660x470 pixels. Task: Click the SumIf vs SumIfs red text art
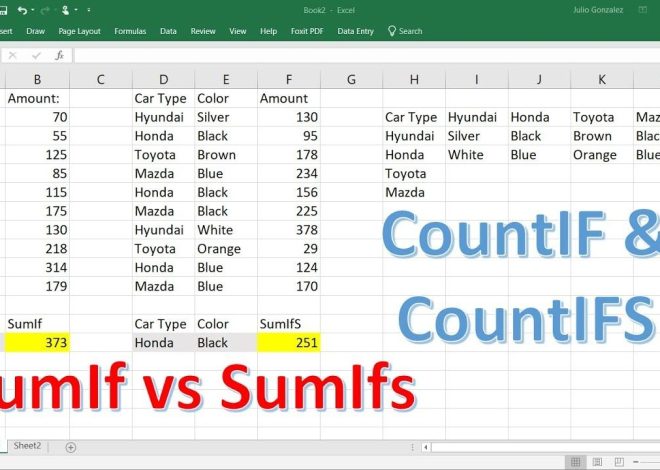click(x=208, y=387)
